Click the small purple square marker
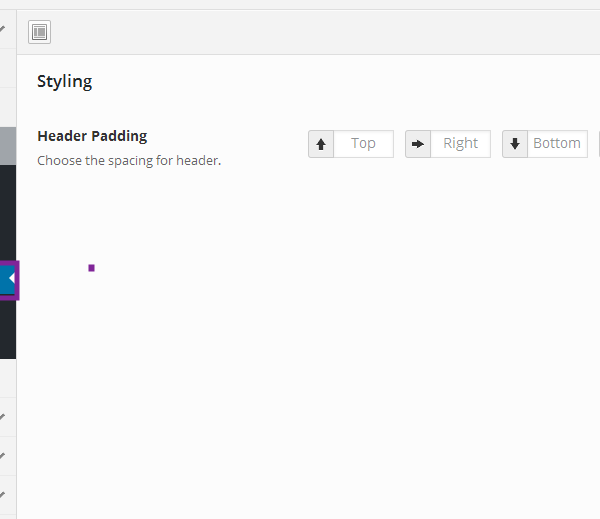600x519 pixels. point(91,268)
